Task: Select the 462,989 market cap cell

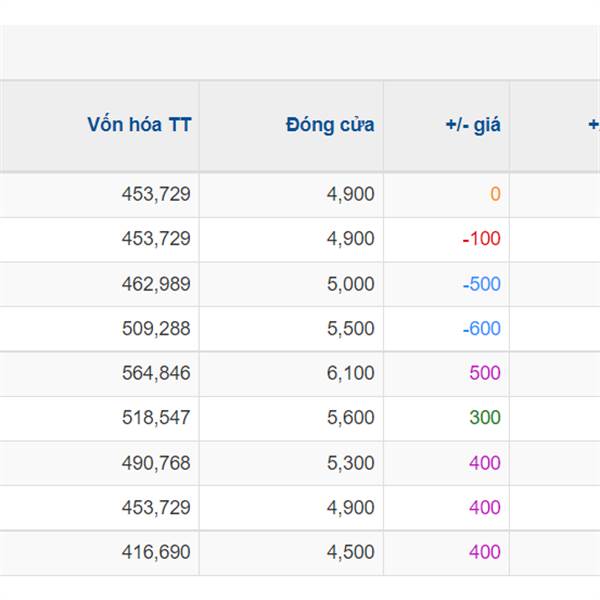Action: (x=156, y=284)
